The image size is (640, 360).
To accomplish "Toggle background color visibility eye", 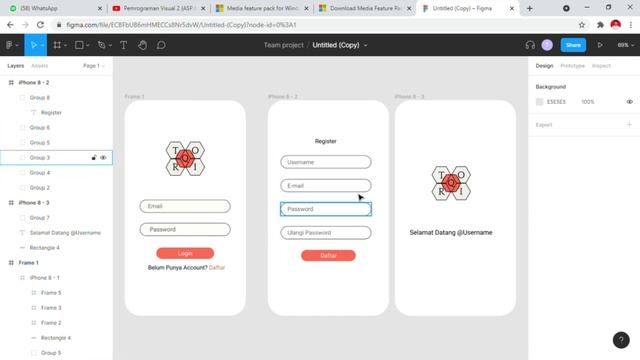I will (x=629, y=102).
